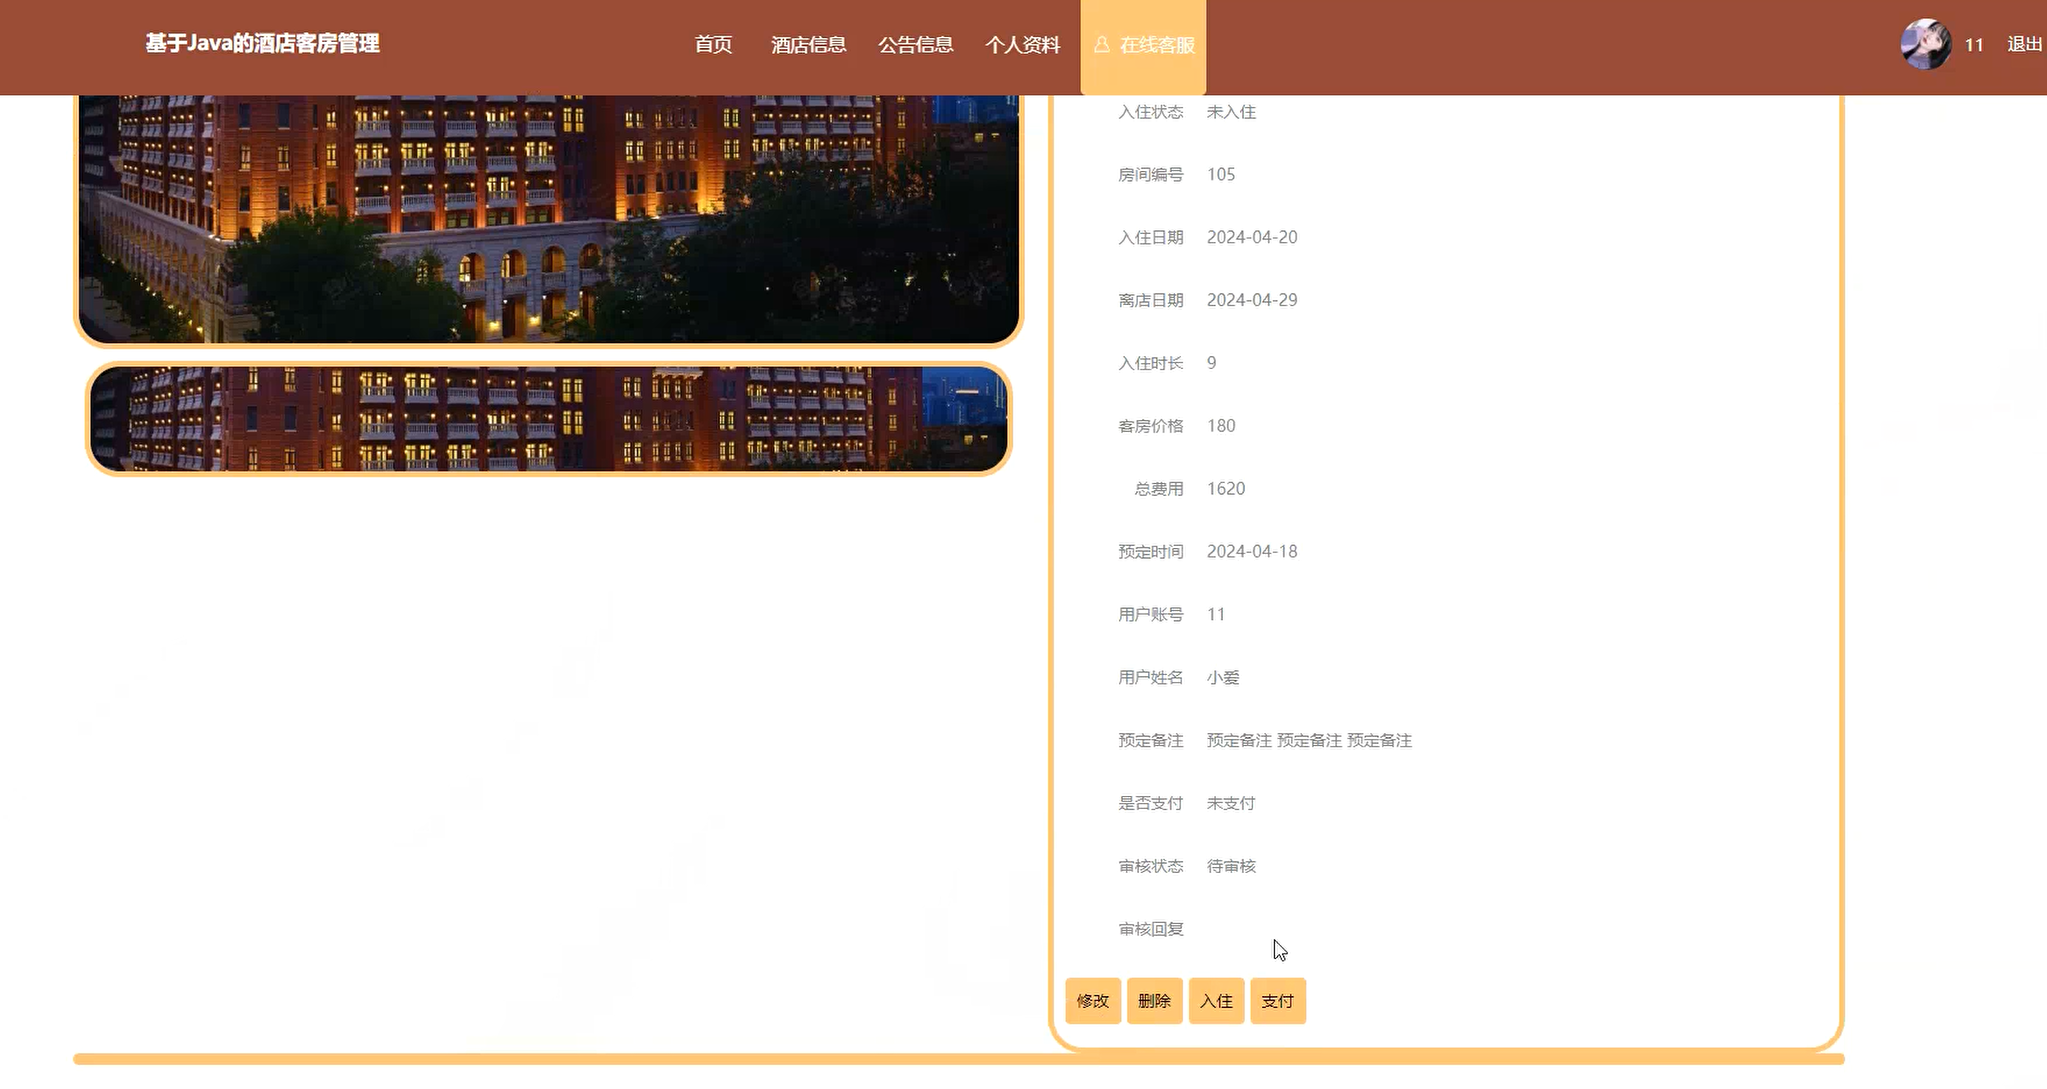Viewport: 2047px width, 1089px height.
Task: Click the username 11 beside the avatar
Action: (1974, 45)
